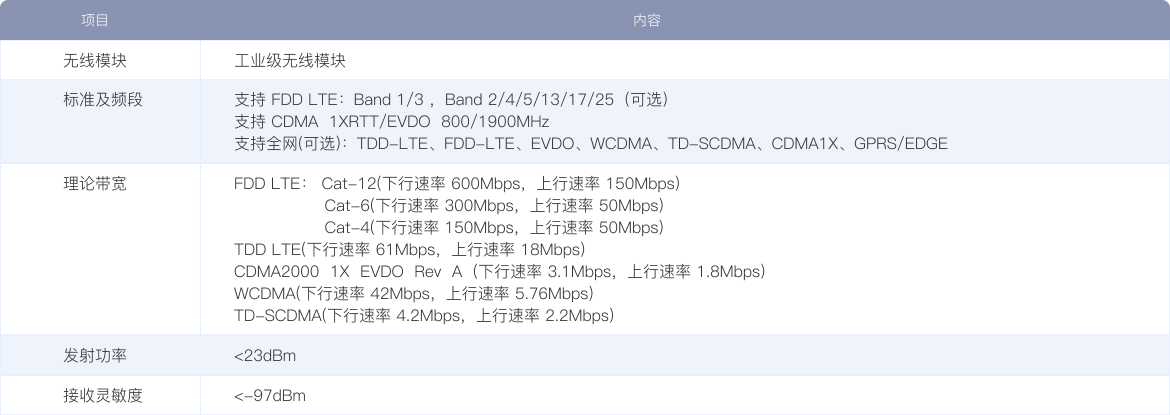This screenshot has height=415, width=1170.
Task: Click the 内容 column header
Action: (x=646, y=20)
